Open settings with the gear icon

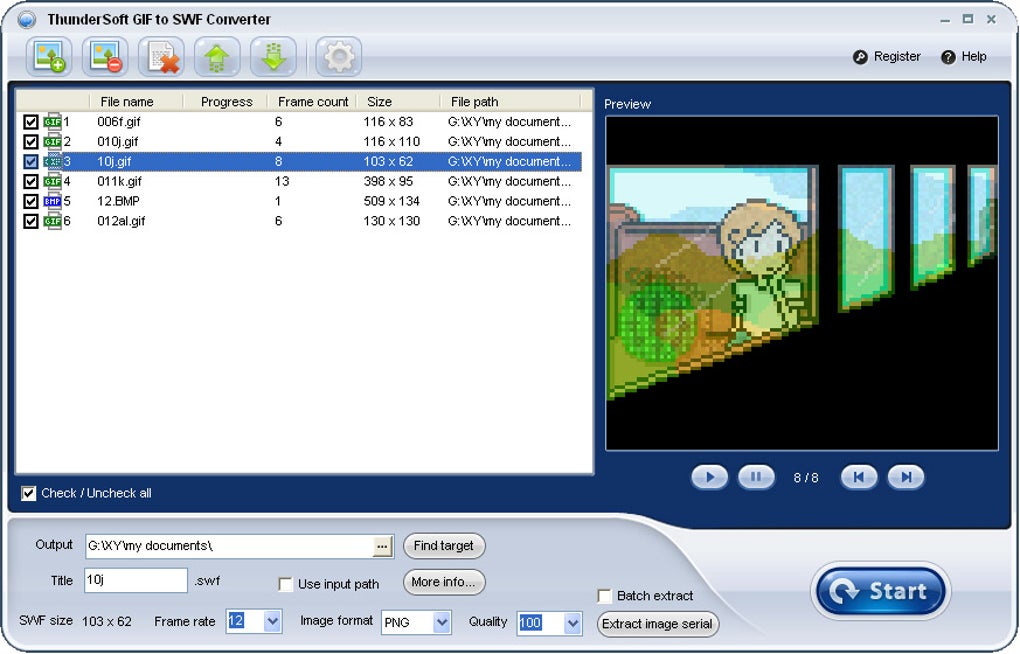(x=338, y=57)
